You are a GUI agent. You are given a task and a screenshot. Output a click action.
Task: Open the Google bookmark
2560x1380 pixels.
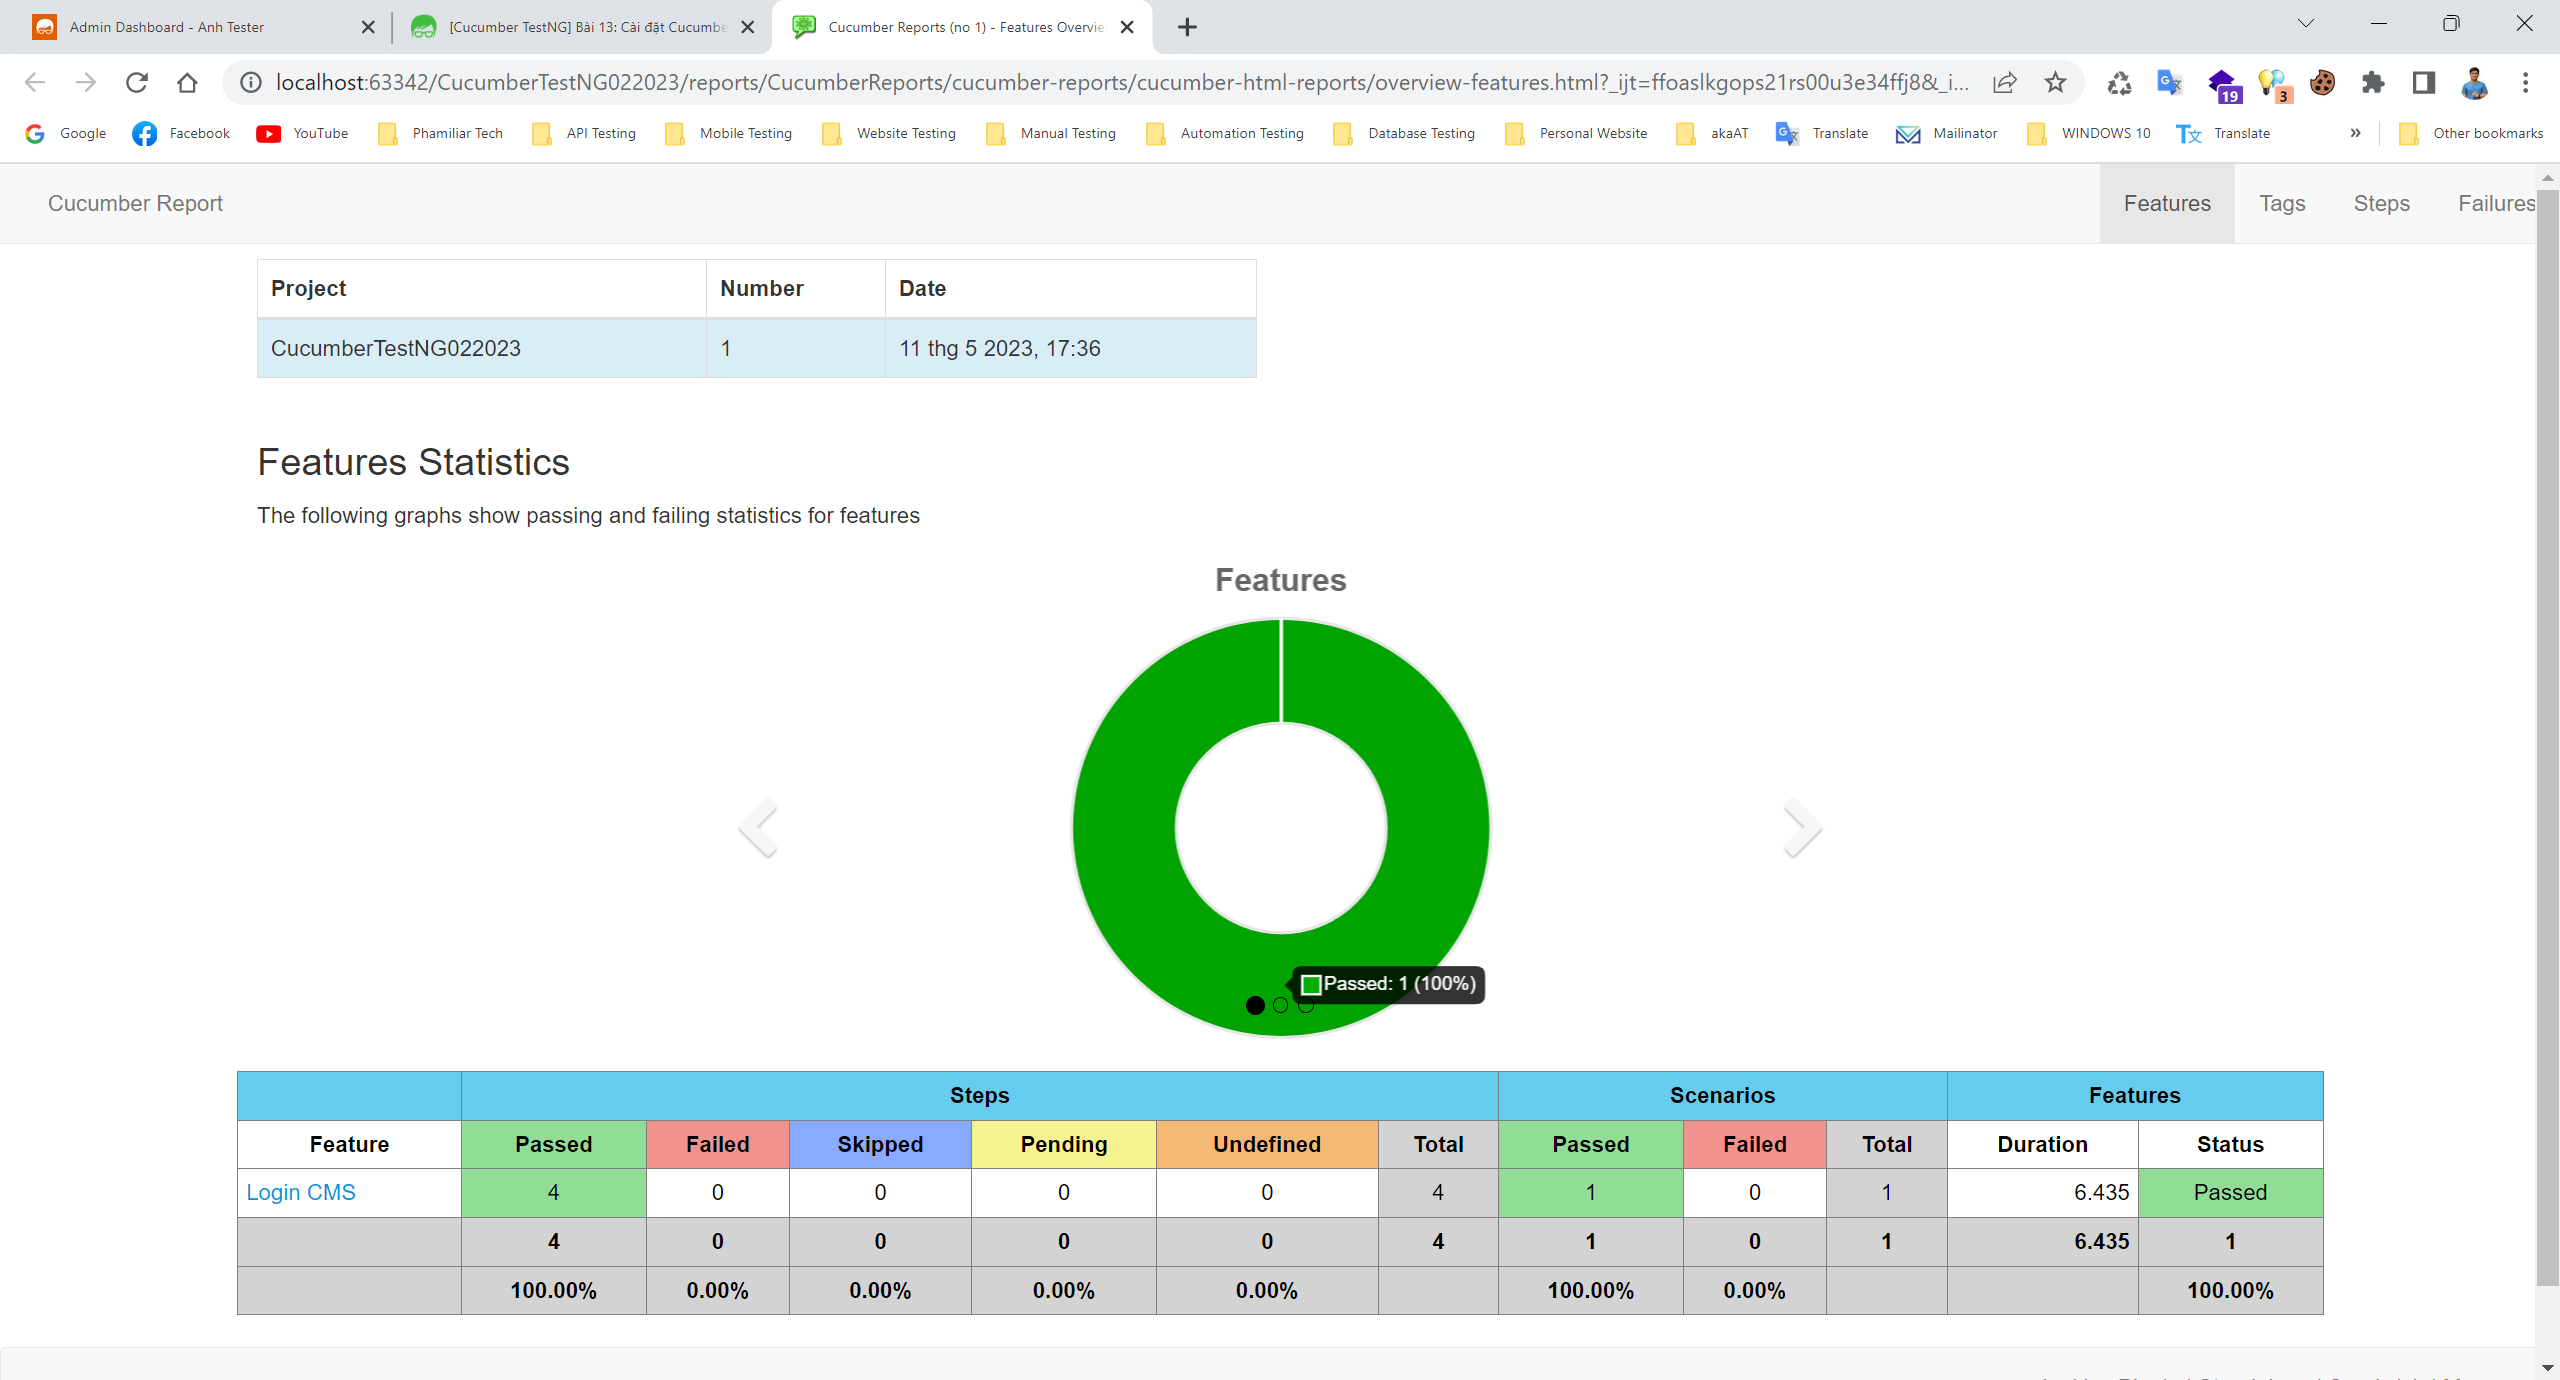(66, 133)
